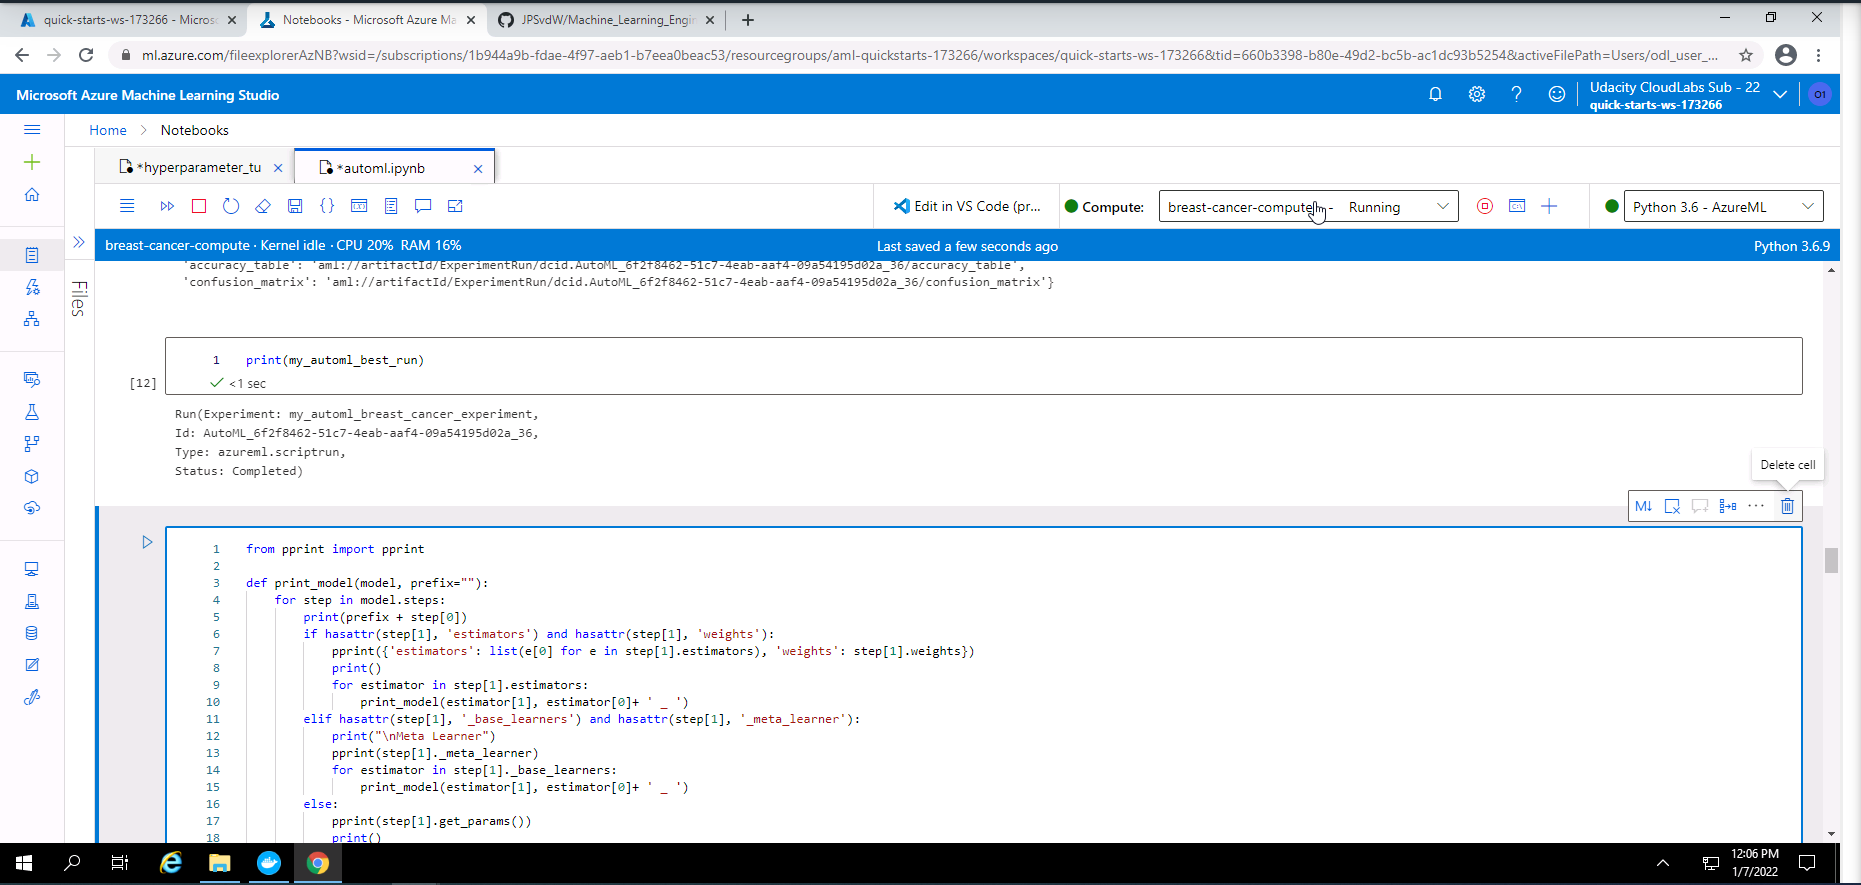Open Internet Explorer from taskbar
The height and width of the screenshot is (885, 1861).
click(x=171, y=863)
